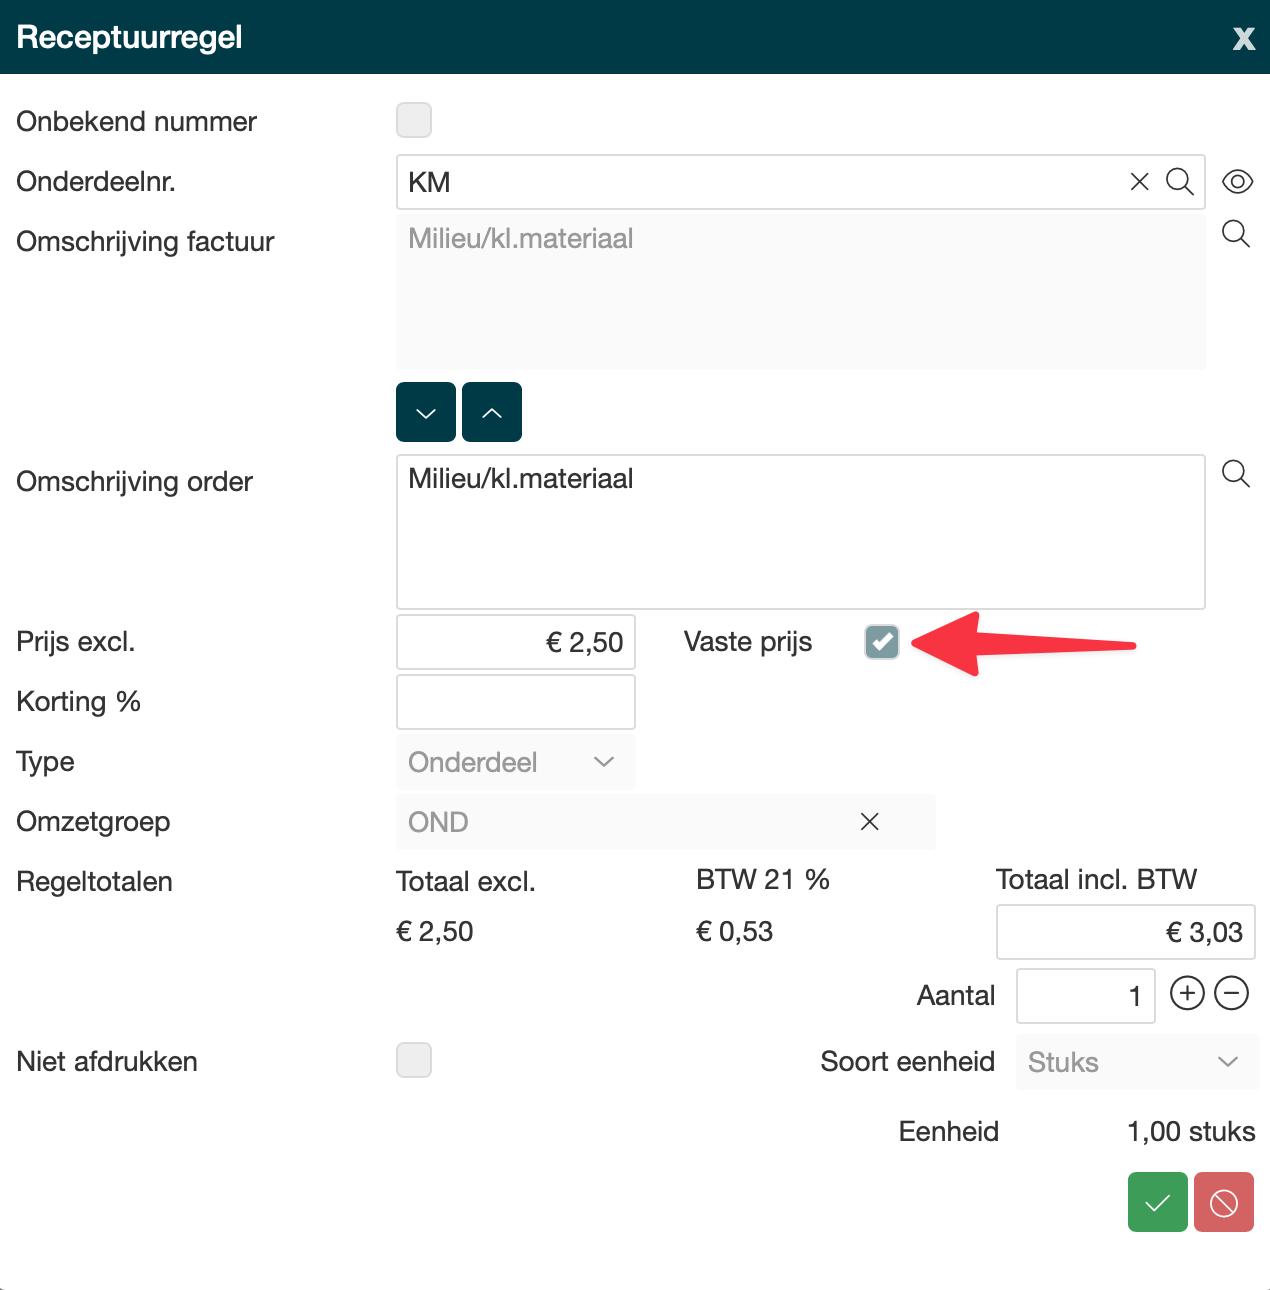1270x1290 pixels.
Task: Expand the Soort eenheid dropdown
Action: coord(1136,1062)
